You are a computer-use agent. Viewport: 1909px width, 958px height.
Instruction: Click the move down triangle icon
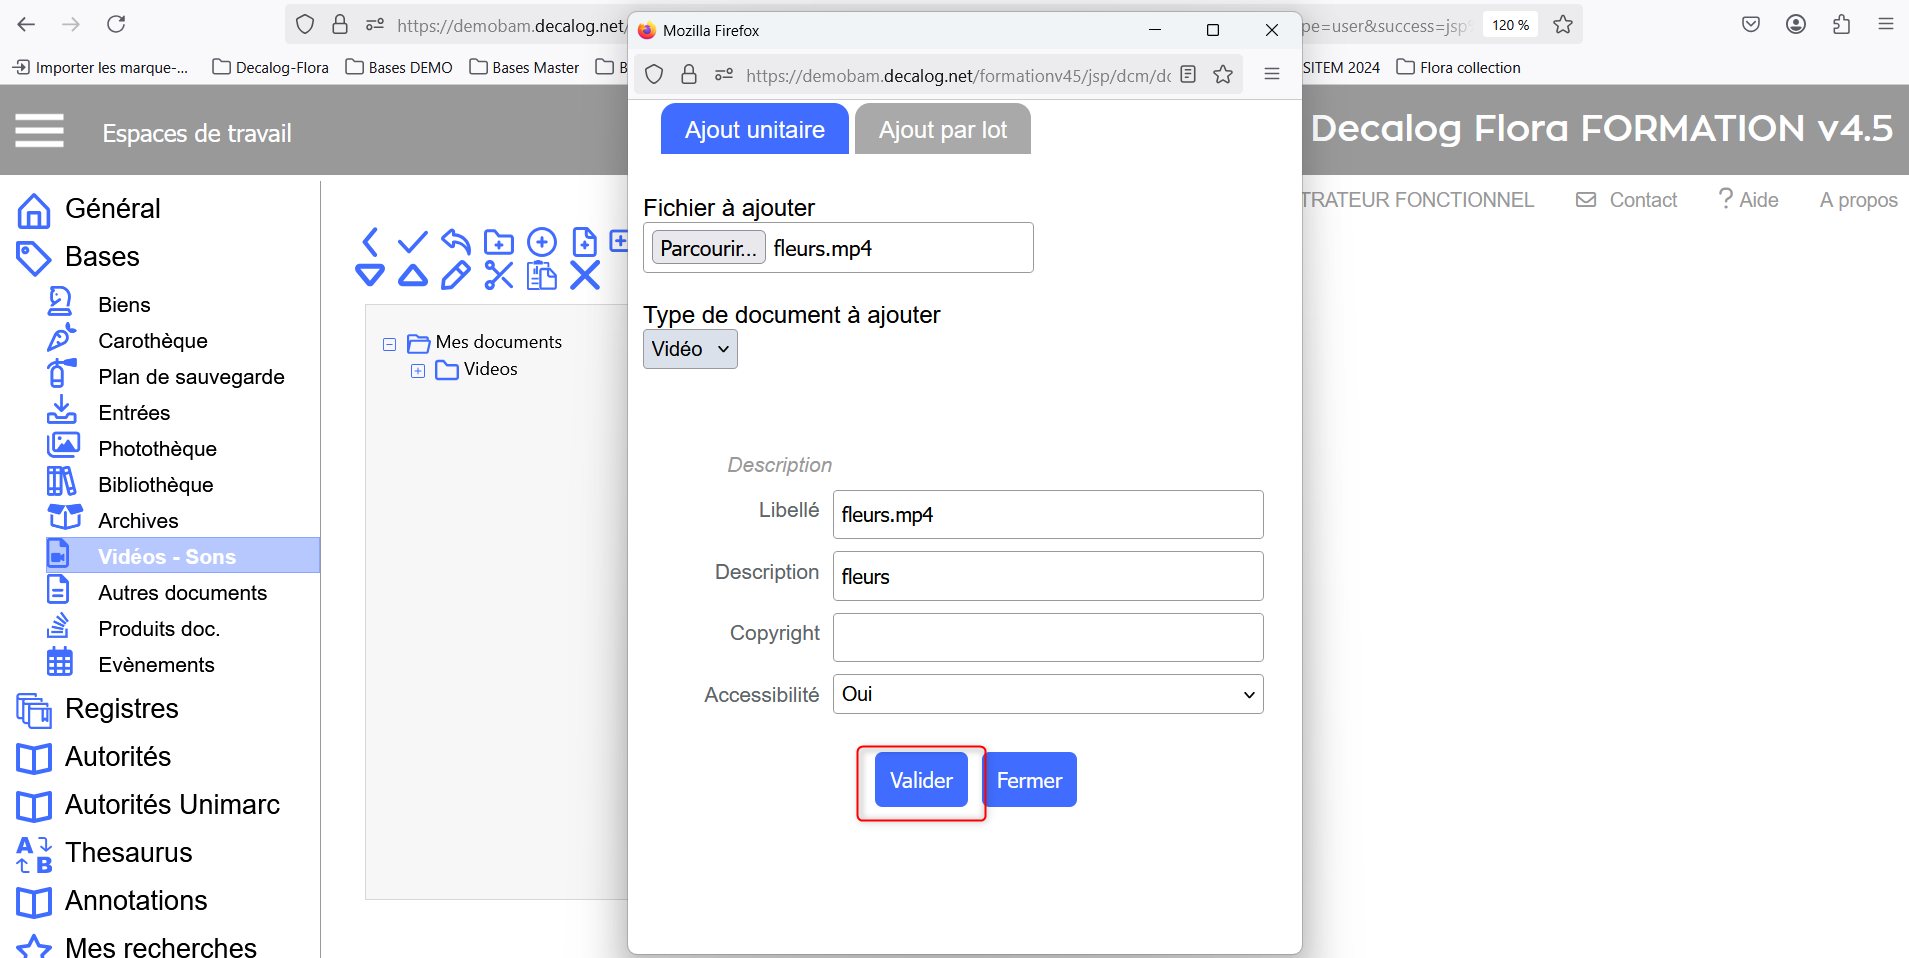[x=370, y=275]
